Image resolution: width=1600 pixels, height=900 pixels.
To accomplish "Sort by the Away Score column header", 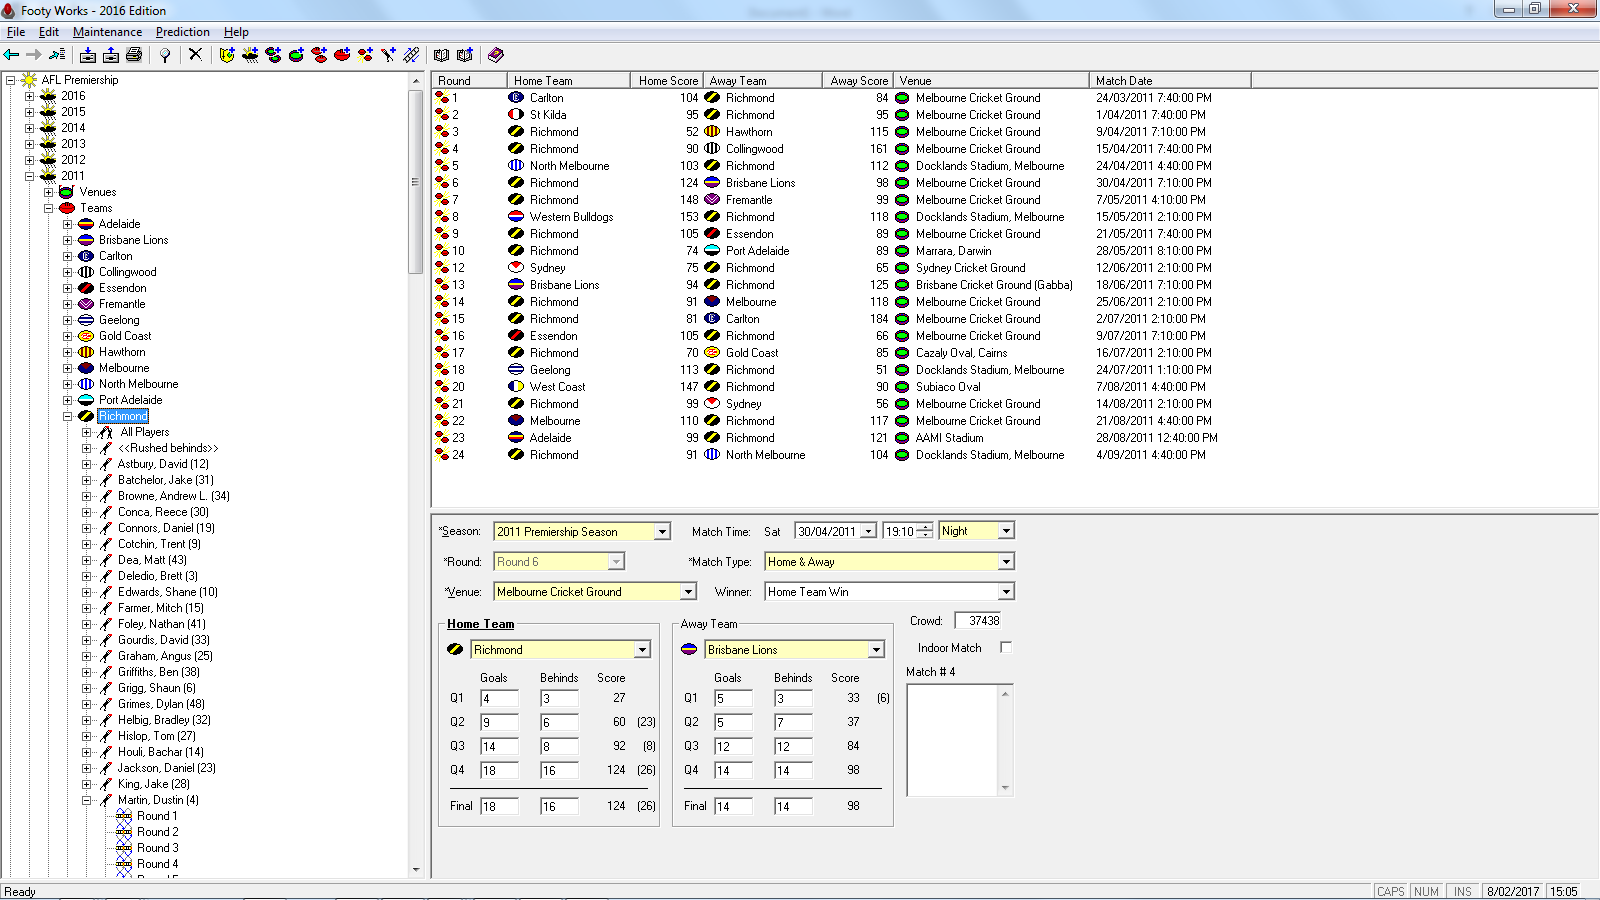I will click(858, 80).
